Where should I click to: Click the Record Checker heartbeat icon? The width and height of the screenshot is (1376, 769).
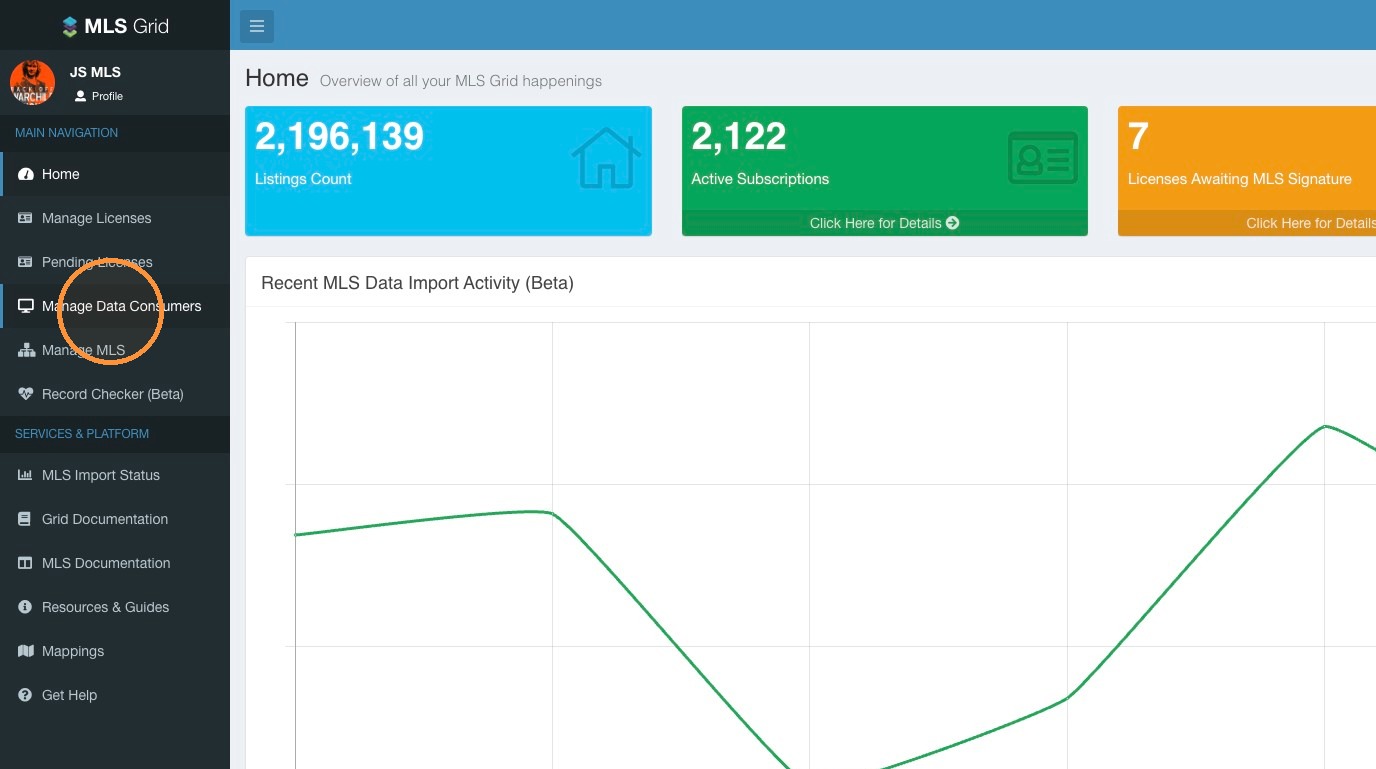26,394
